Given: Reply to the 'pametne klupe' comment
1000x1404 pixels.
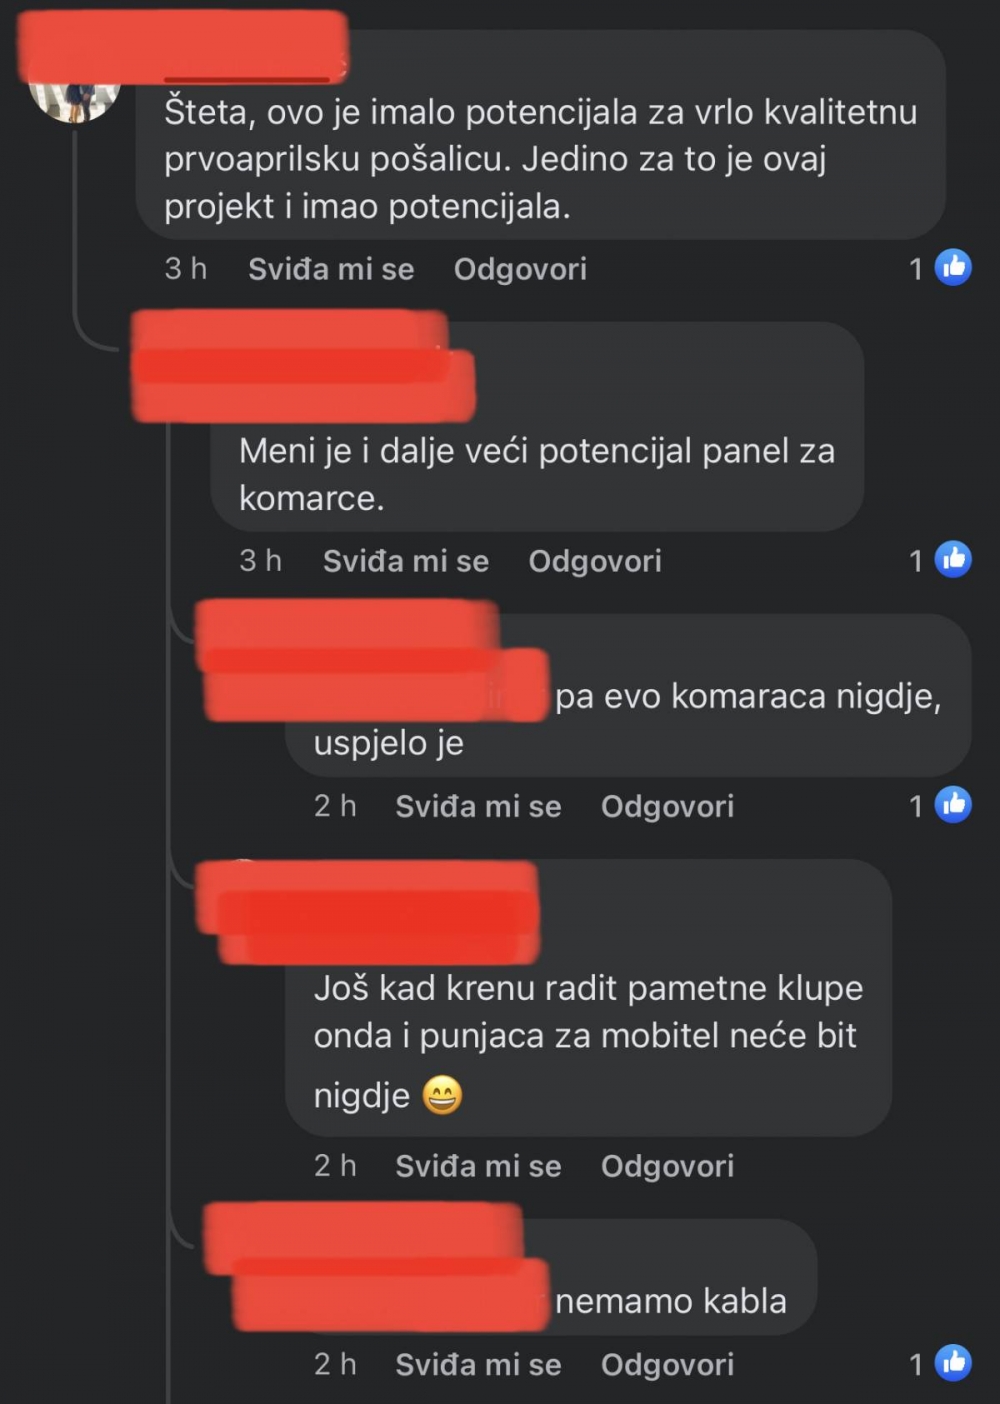Looking at the screenshot, I should tap(667, 1166).
